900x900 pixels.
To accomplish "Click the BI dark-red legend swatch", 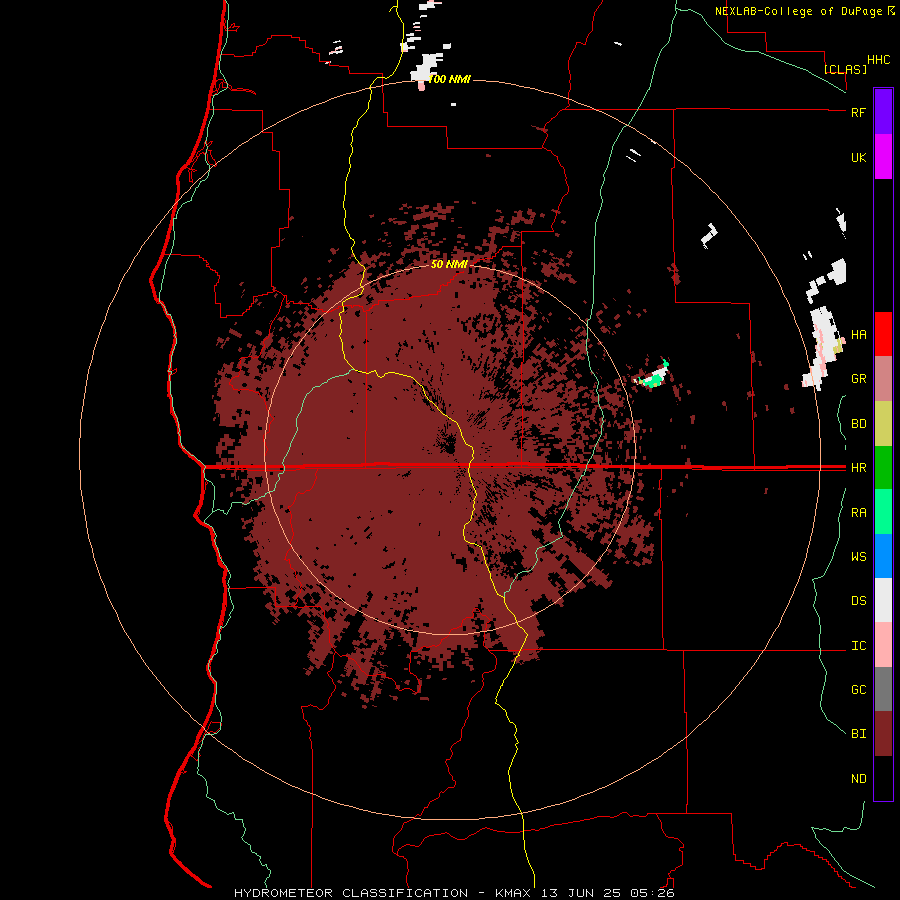I will tap(883, 734).
